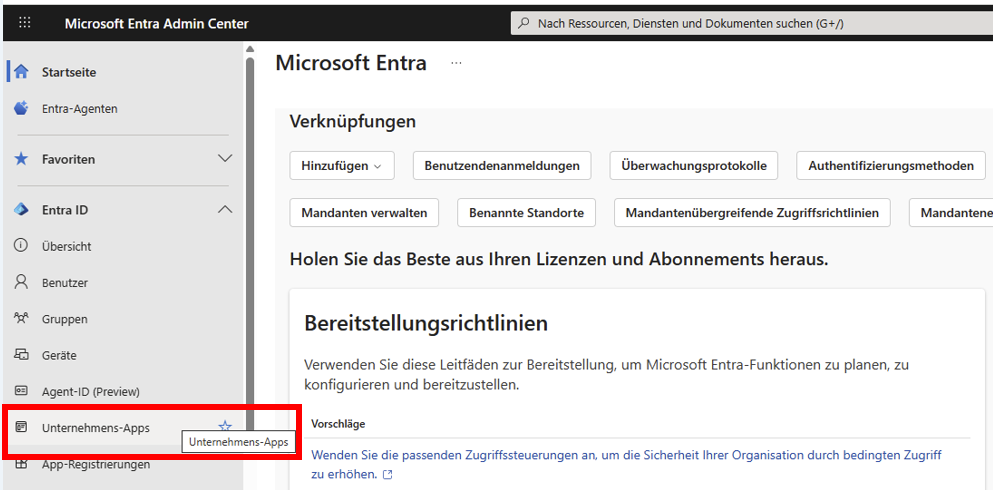
Task: Click external link icon after 'zu erhöhen.'
Action: pos(388,474)
